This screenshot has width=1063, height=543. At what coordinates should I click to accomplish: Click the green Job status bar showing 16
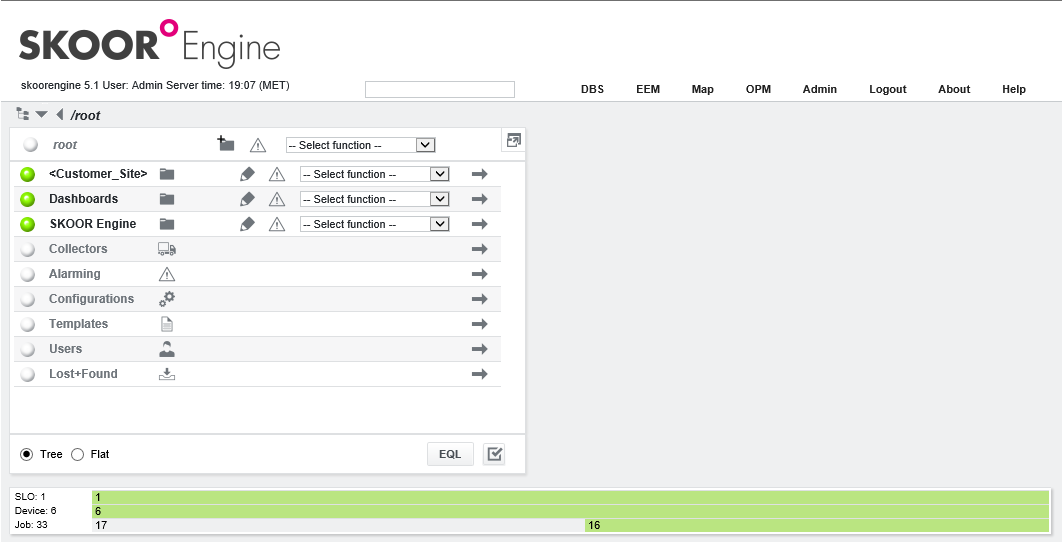[x=816, y=525]
